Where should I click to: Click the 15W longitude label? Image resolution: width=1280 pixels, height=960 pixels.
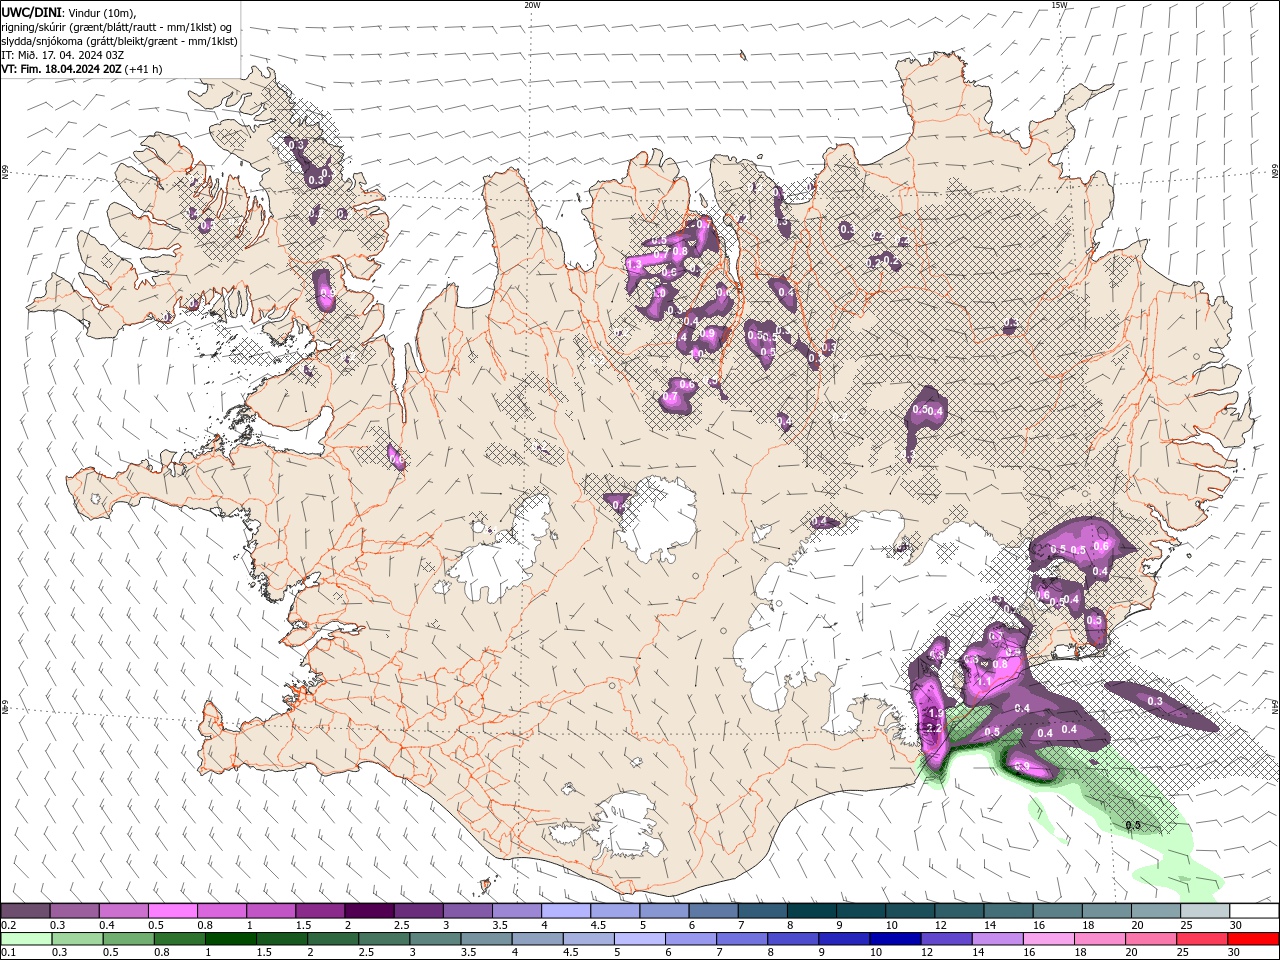(1059, 5)
